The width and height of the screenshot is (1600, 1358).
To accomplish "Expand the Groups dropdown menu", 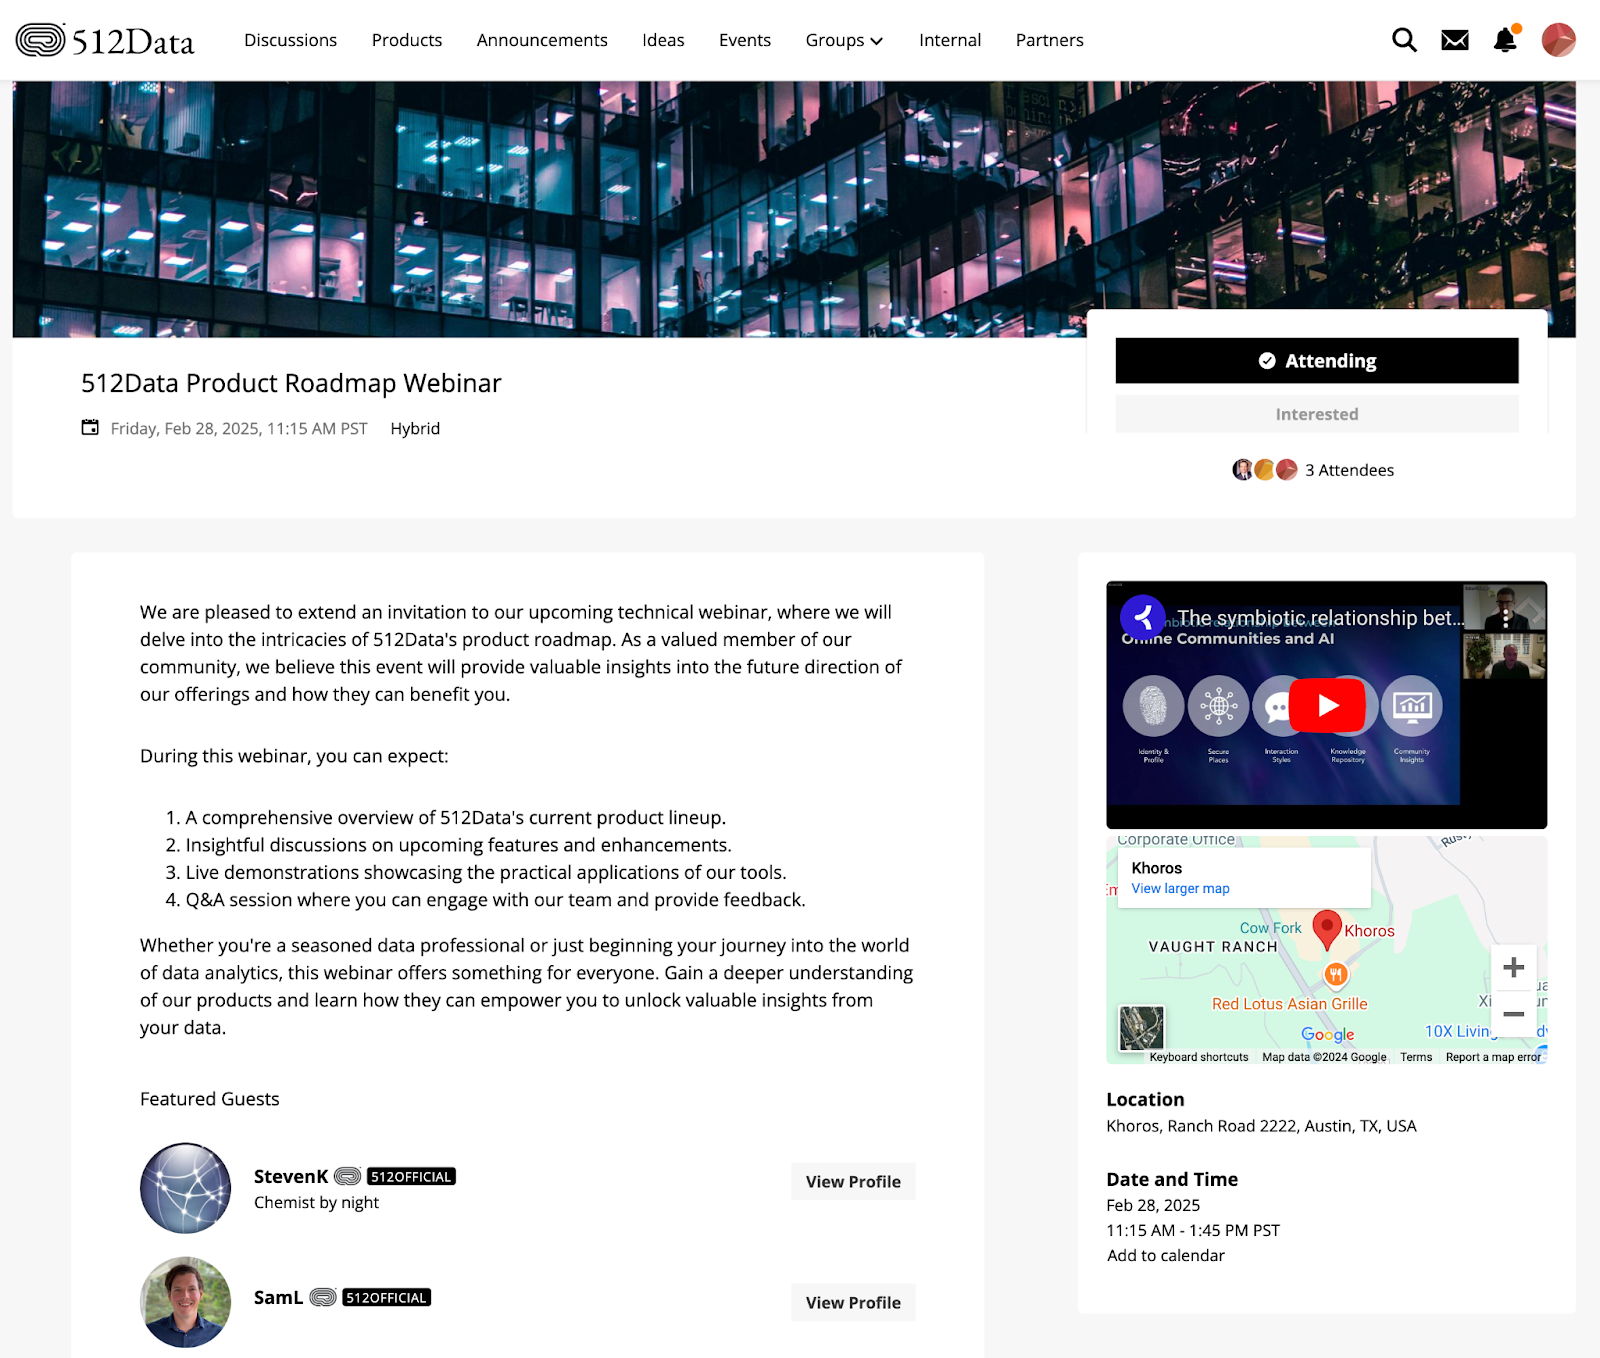I will (x=844, y=40).
